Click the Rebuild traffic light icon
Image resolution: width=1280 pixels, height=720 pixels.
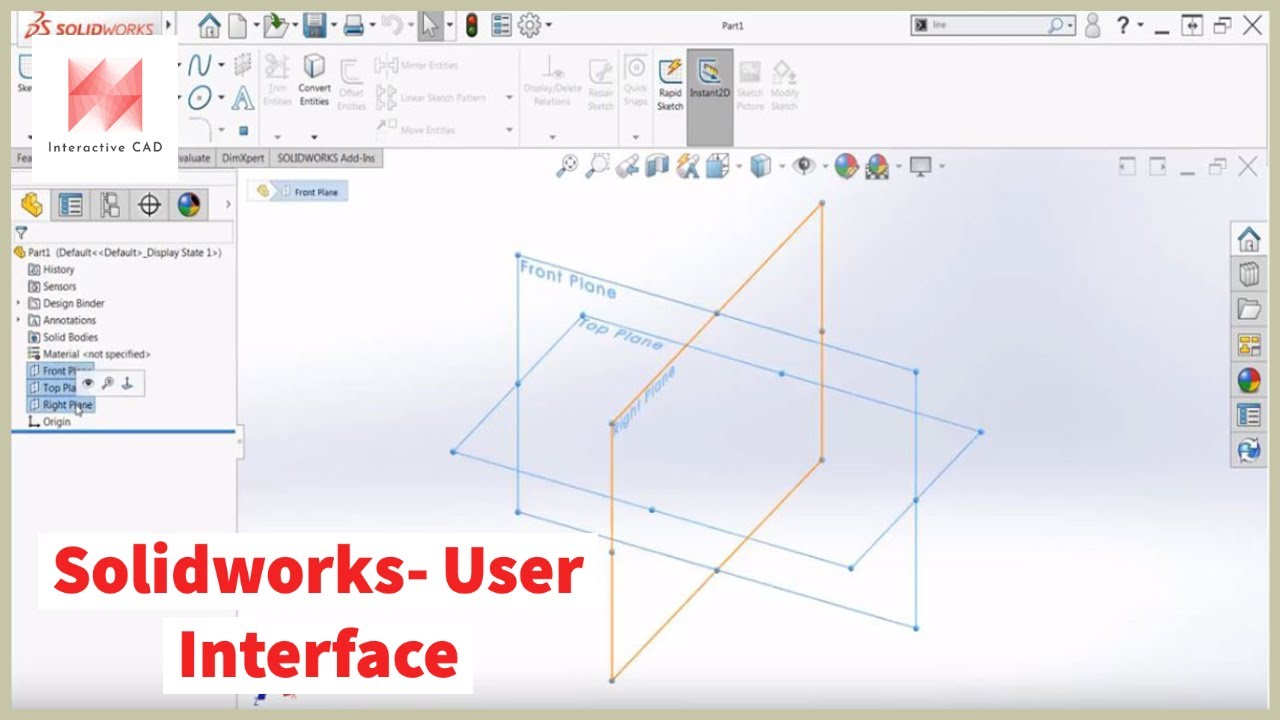point(472,26)
